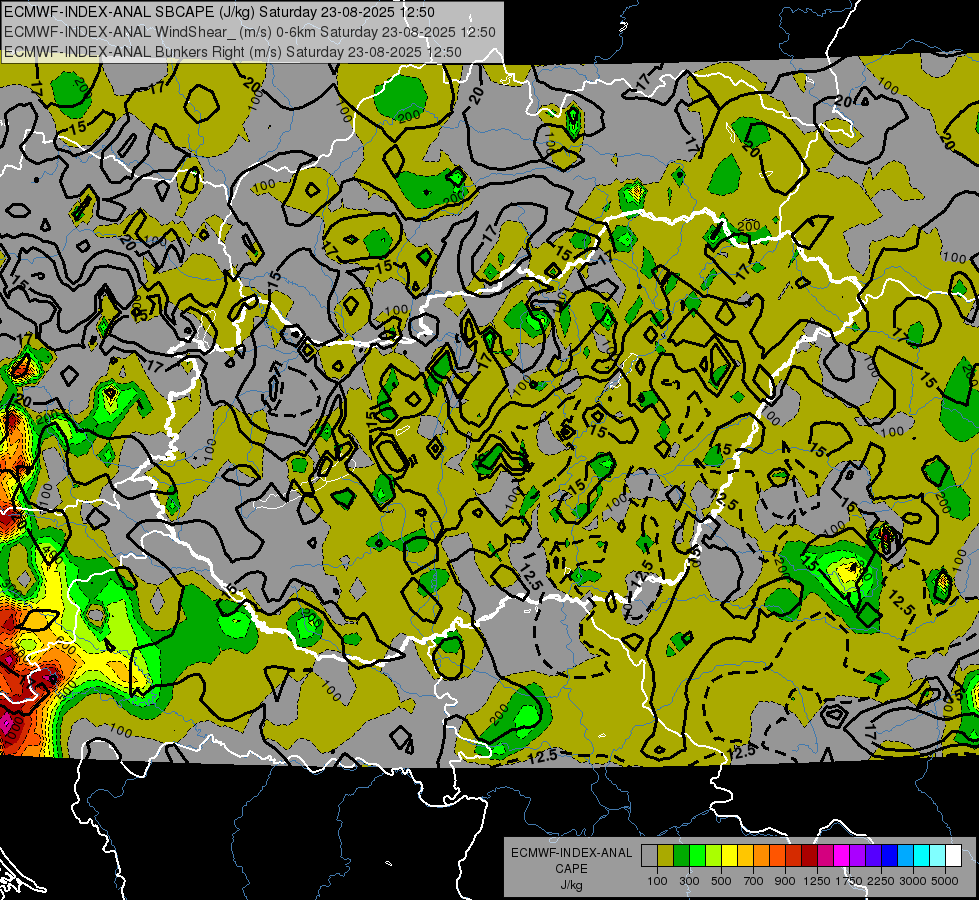Click the white legend swatch

(953, 856)
